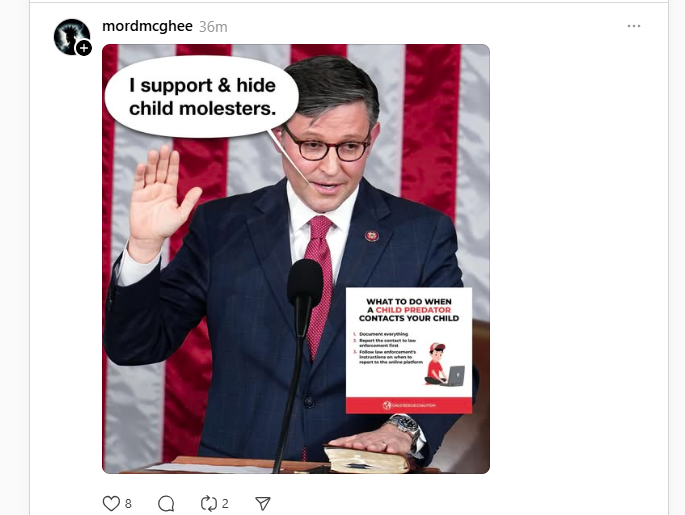Follow mordmcghee via the plus badge
Viewport: 685px width, 515px height.
[x=84, y=48]
